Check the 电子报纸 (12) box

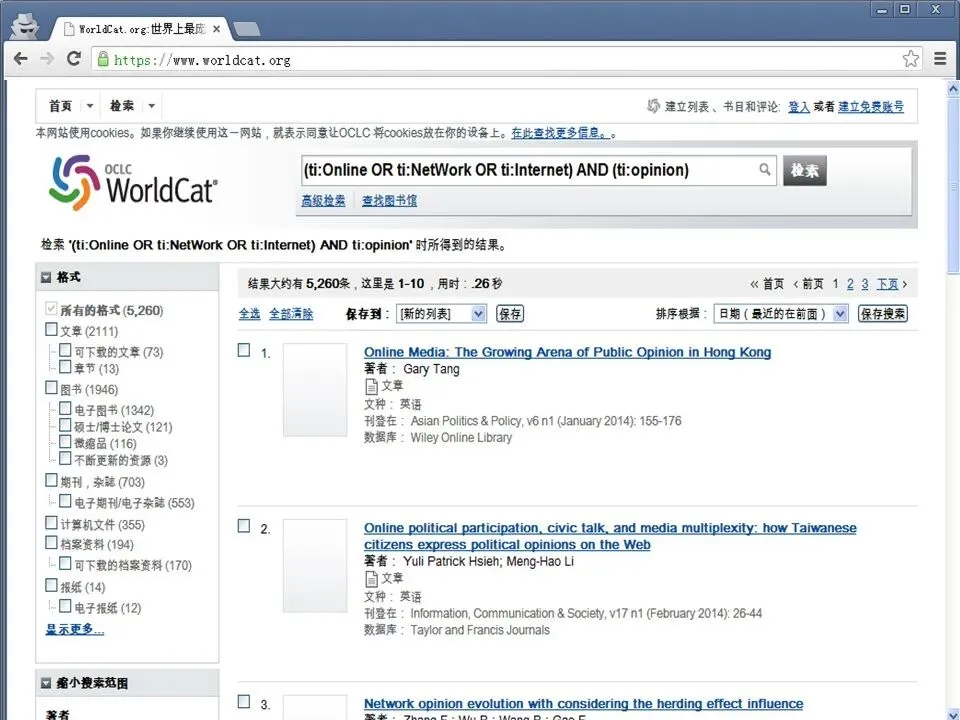[x=65, y=606]
